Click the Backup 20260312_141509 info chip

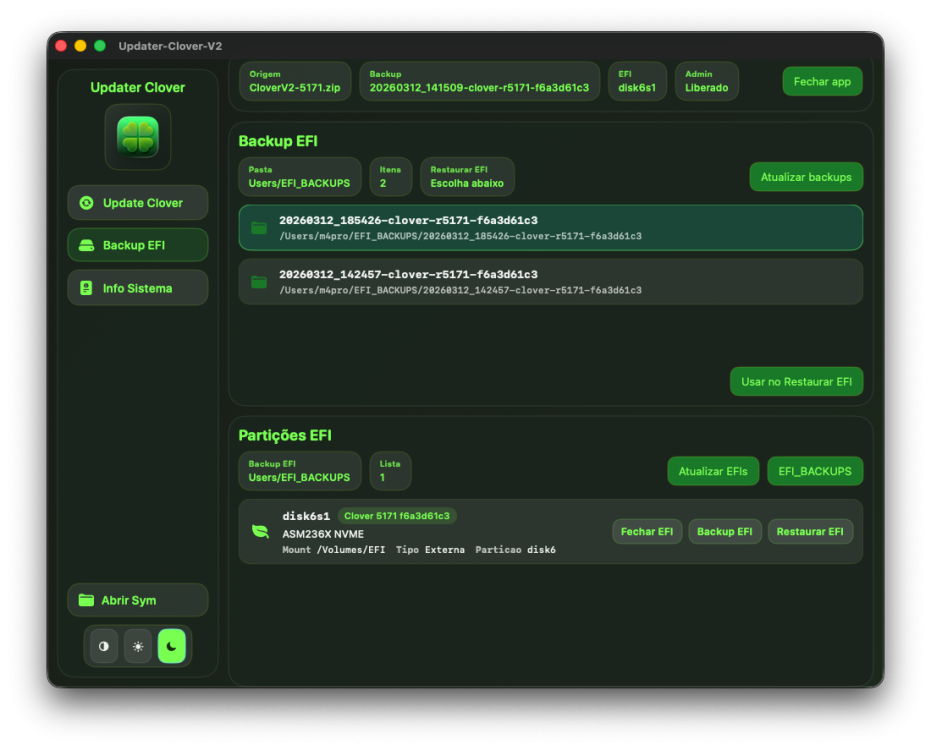pos(479,81)
